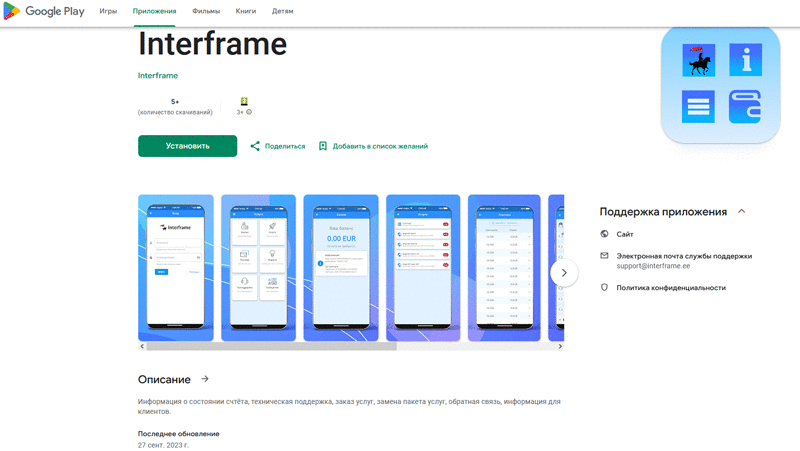Collapse the Поддержка приложения section

pyautogui.click(x=741, y=211)
